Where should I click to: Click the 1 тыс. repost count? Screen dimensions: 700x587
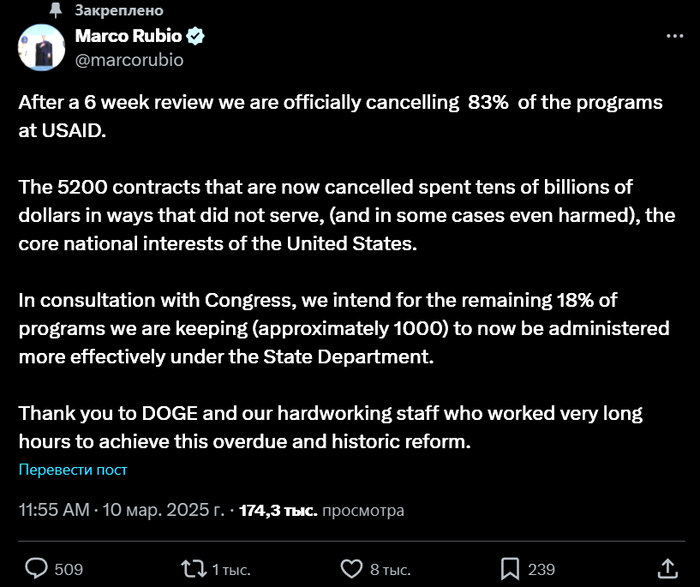[230, 569]
